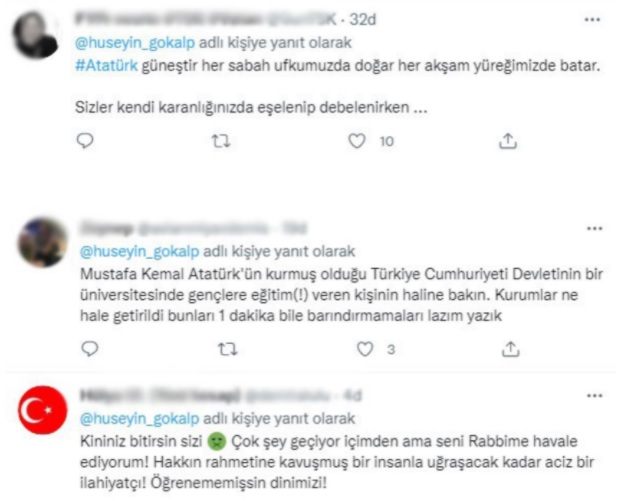Open @huseyin_gokalp mention in third tweet
This screenshot has height=501, width=617.
click(x=140, y=419)
